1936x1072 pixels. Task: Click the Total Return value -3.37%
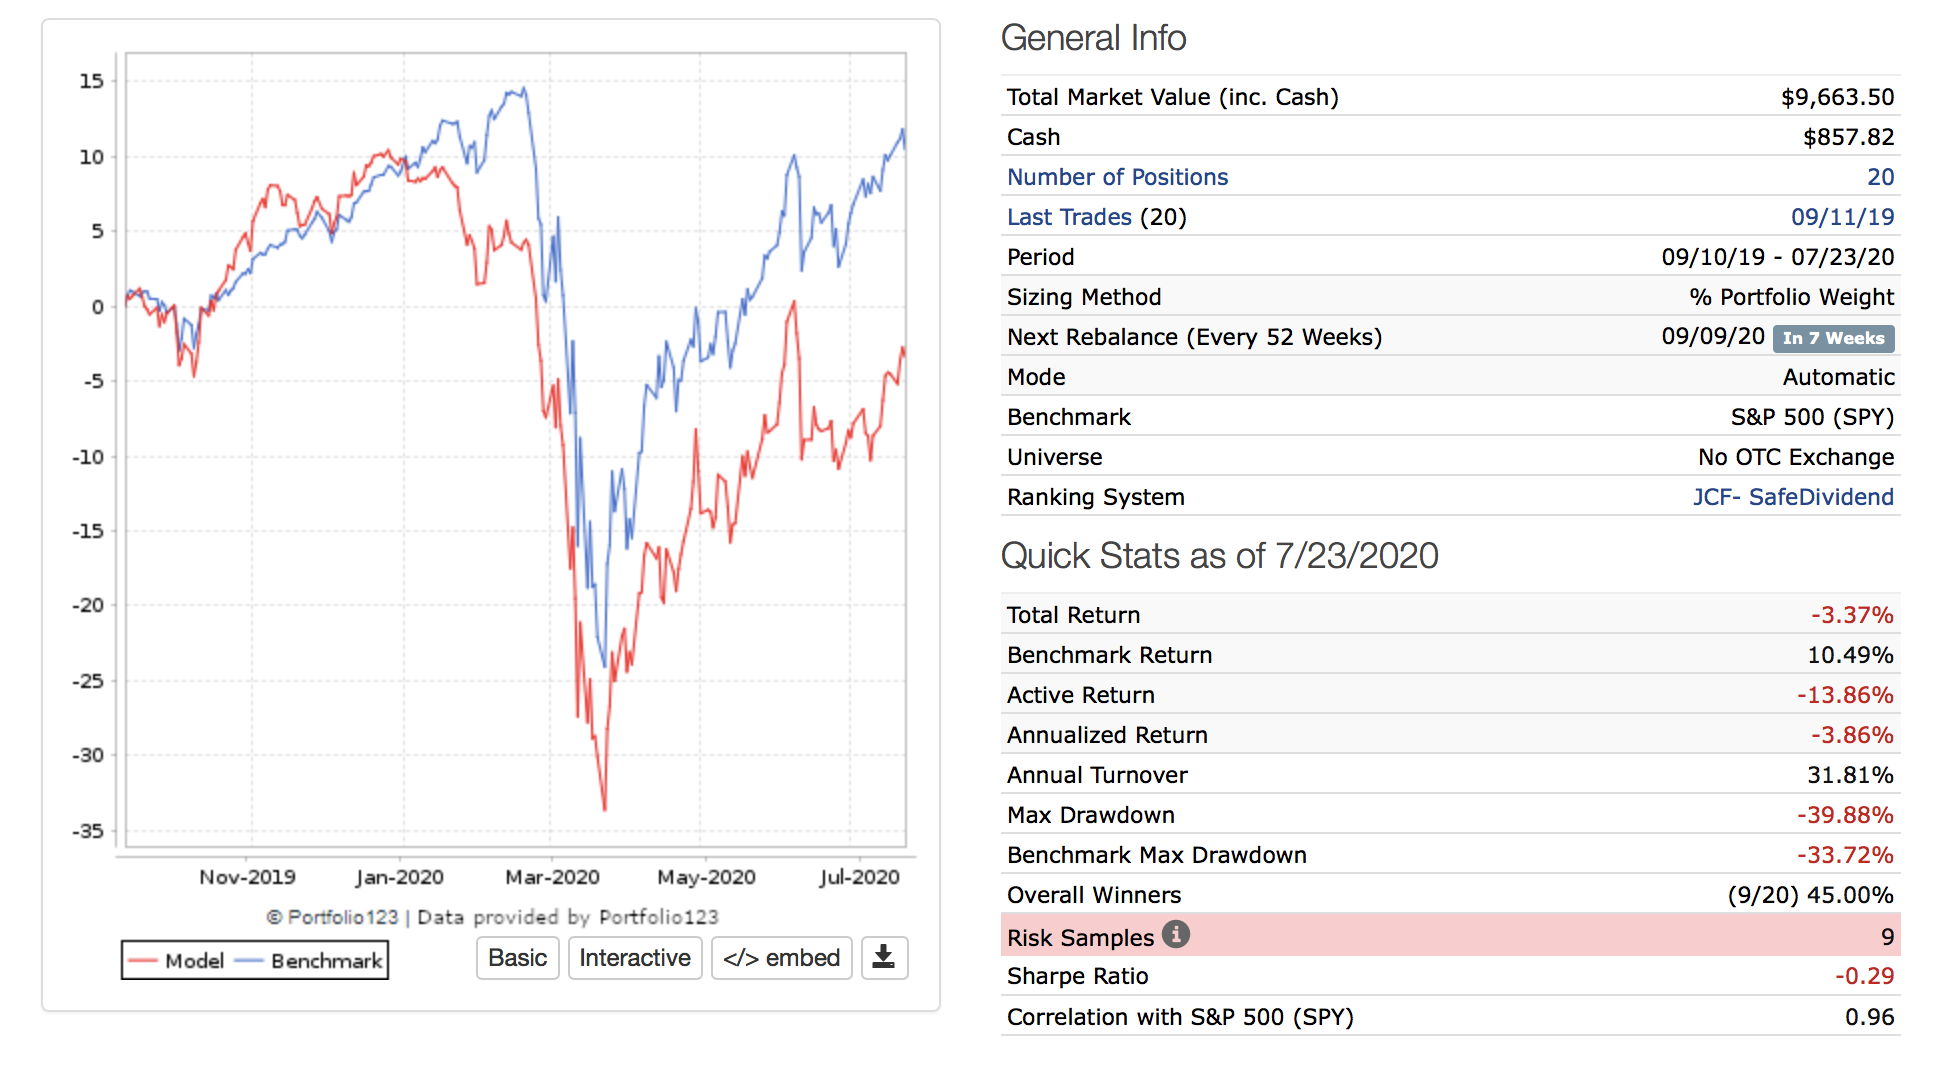pyautogui.click(x=1851, y=615)
